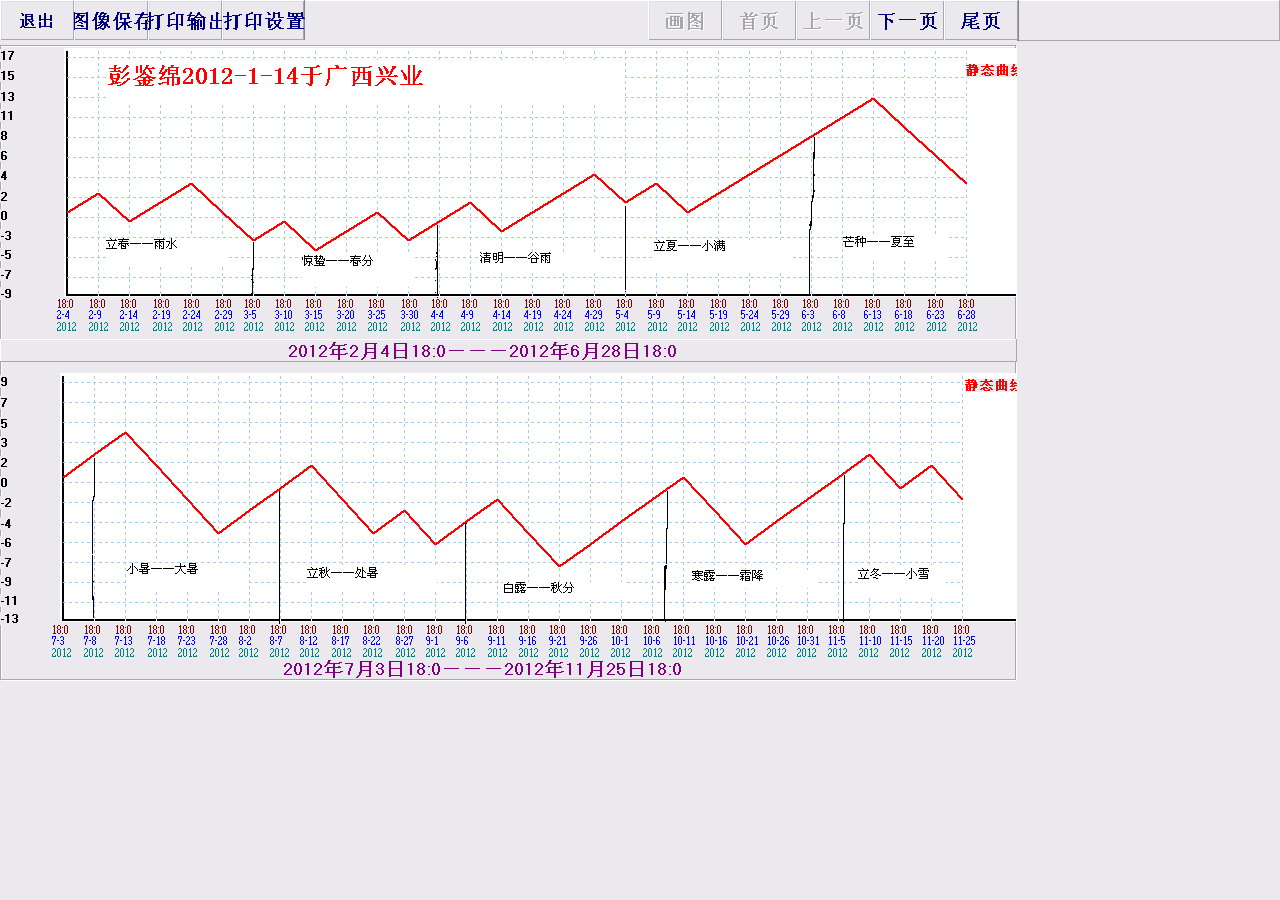Save the chart with 图像保存
The image size is (1280, 900).
click(x=111, y=21)
